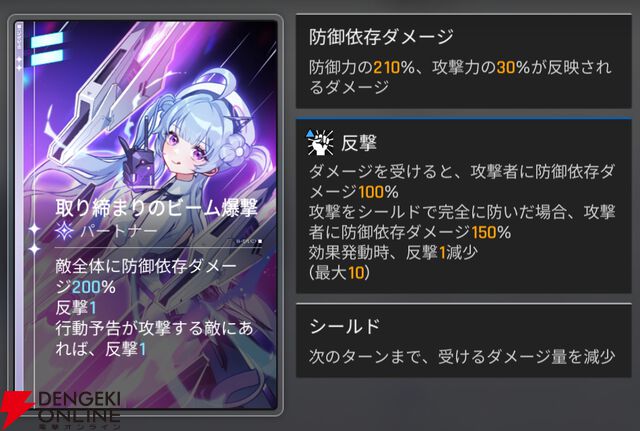
Task: Click the lower four-point star beside card name
Action: coord(33,248)
